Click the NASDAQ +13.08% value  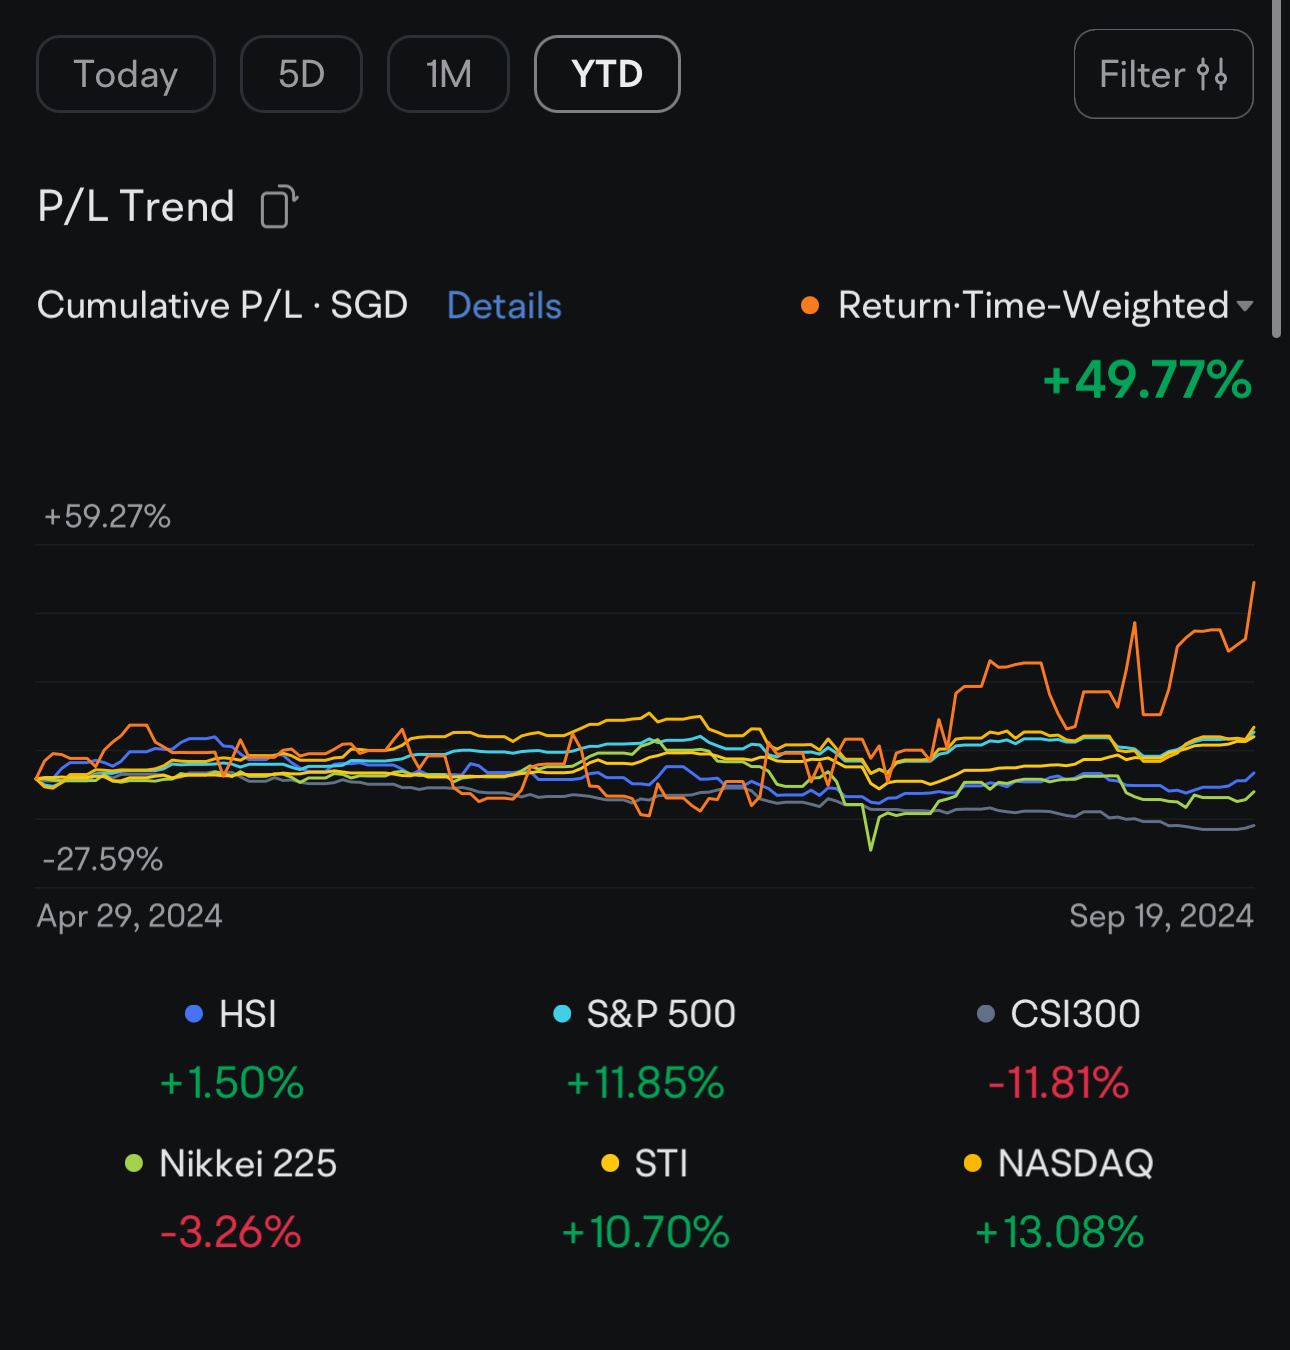point(1059,1232)
